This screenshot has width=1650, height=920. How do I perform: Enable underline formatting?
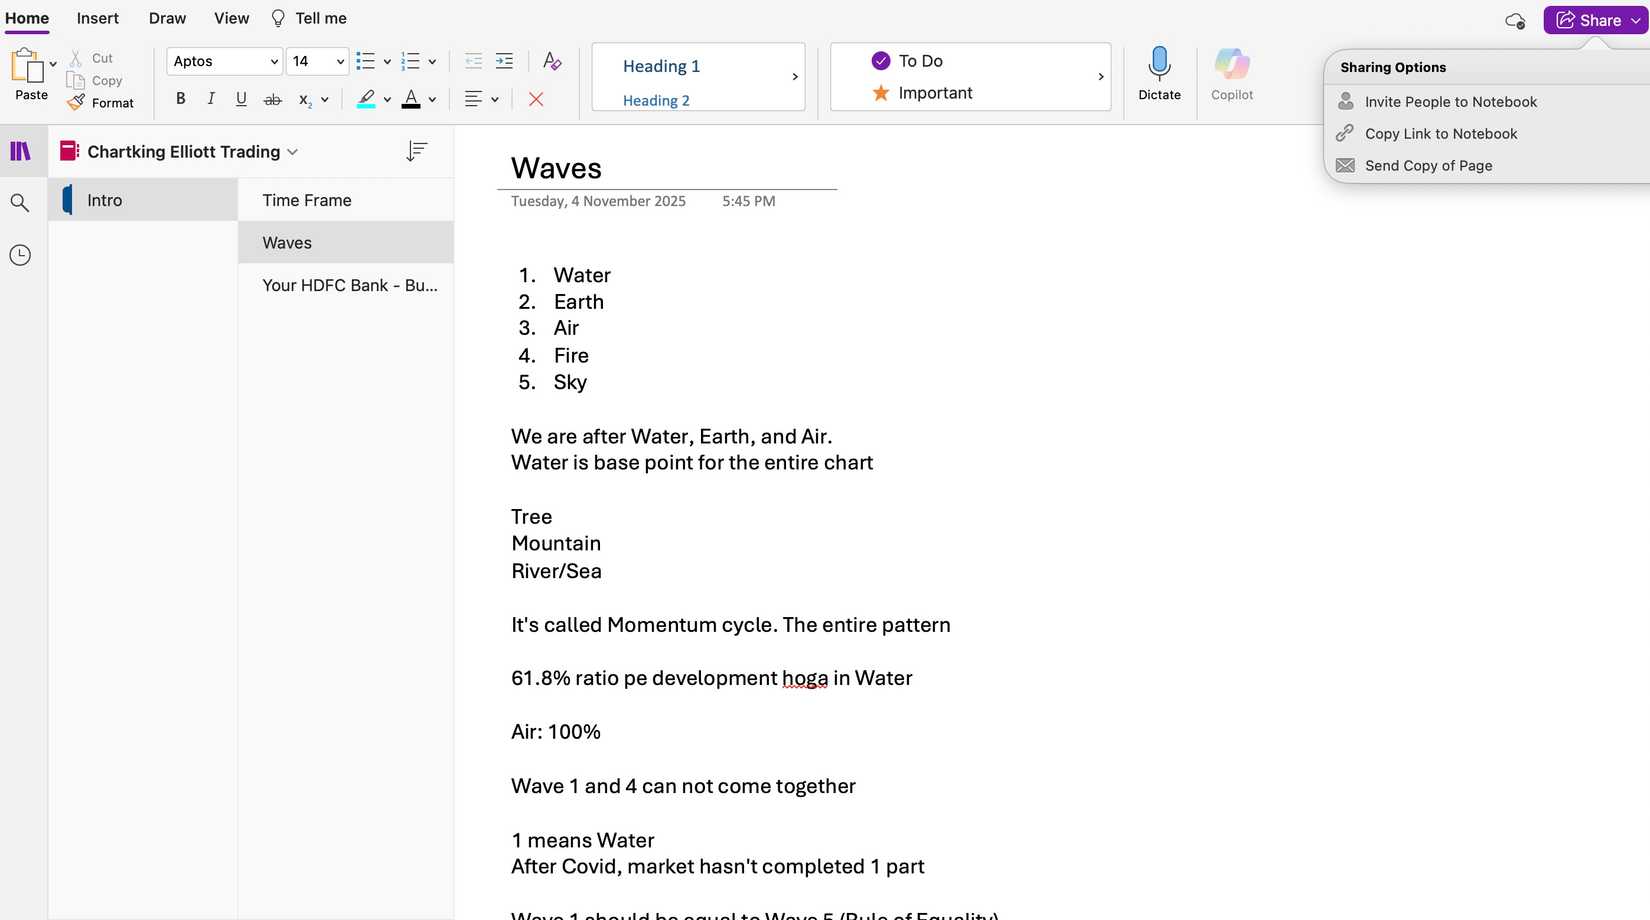coord(240,99)
